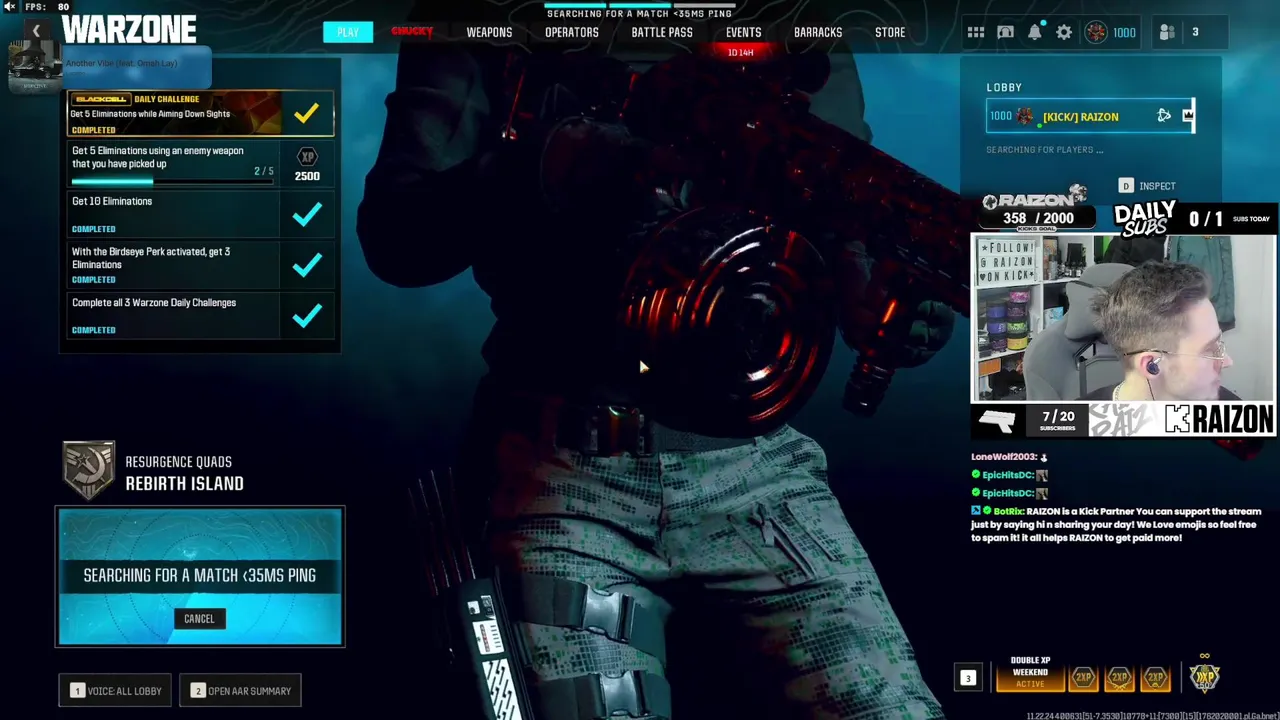Click the BotRix chat message
Screen dimensions: 1280x720
click(x=1117, y=524)
